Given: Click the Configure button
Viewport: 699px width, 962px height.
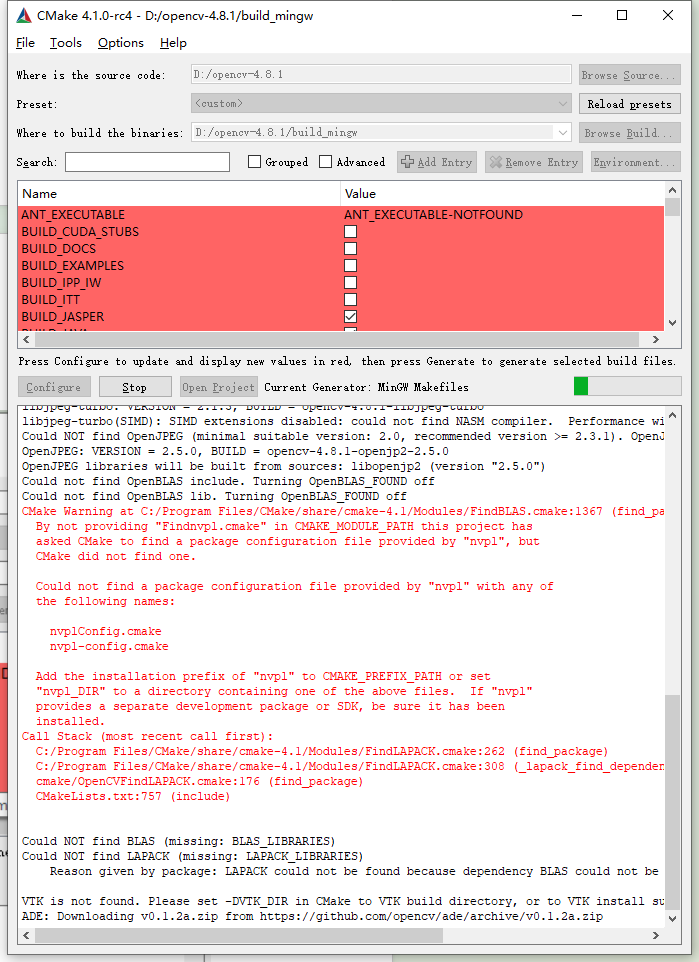Looking at the screenshot, I should (x=54, y=387).
